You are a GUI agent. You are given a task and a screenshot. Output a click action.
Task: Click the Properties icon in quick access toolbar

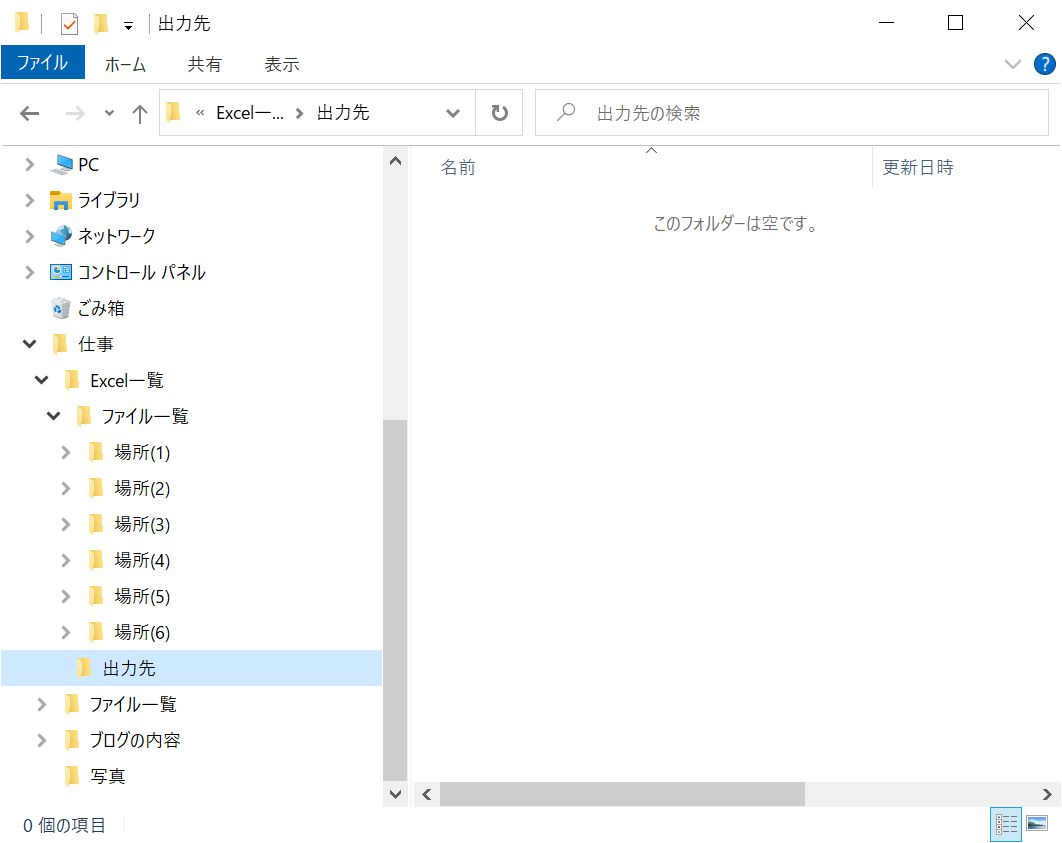click(69, 24)
